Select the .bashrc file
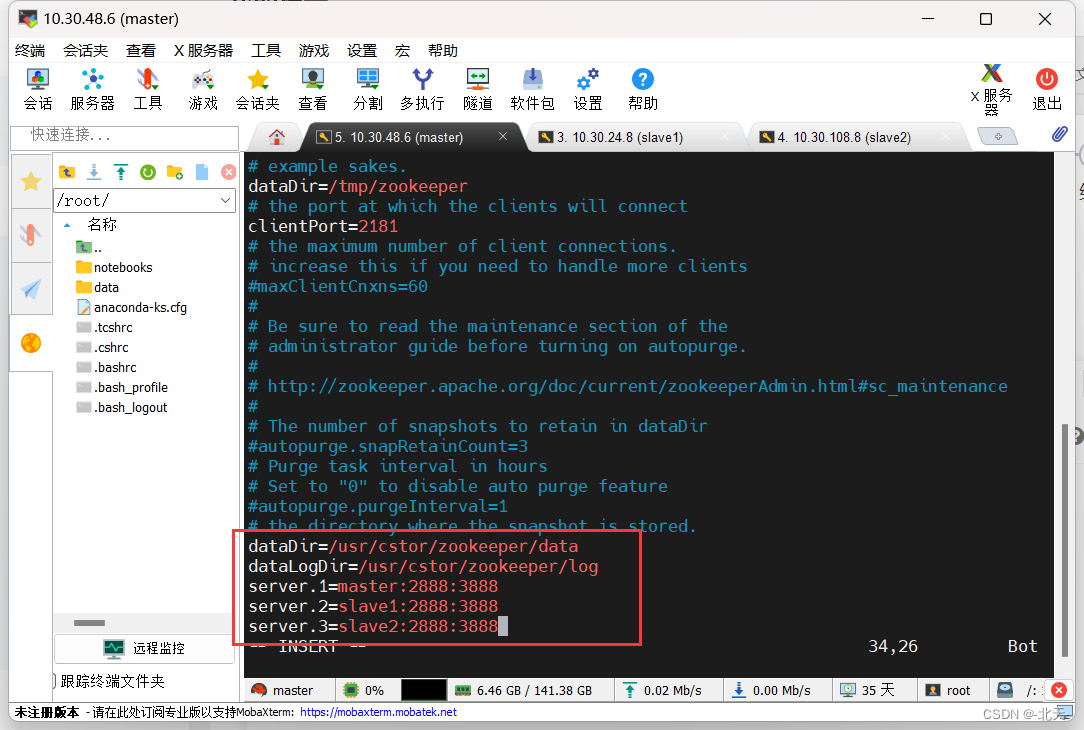The width and height of the screenshot is (1084, 730). pyautogui.click(x=106, y=368)
